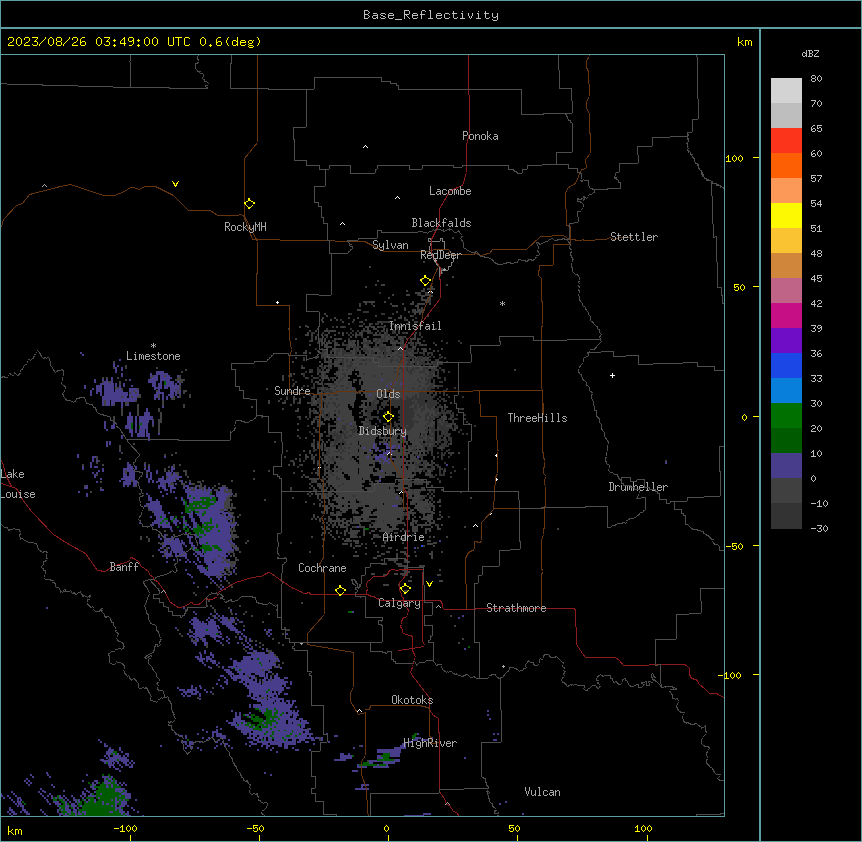Click the Drumheller city label
The image size is (862, 842).
coord(638,487)
